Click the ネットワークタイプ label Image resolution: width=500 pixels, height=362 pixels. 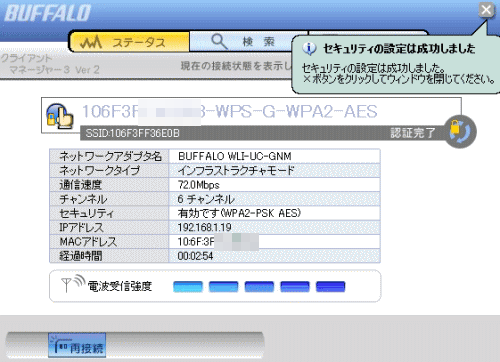click(x=99, y=170)
